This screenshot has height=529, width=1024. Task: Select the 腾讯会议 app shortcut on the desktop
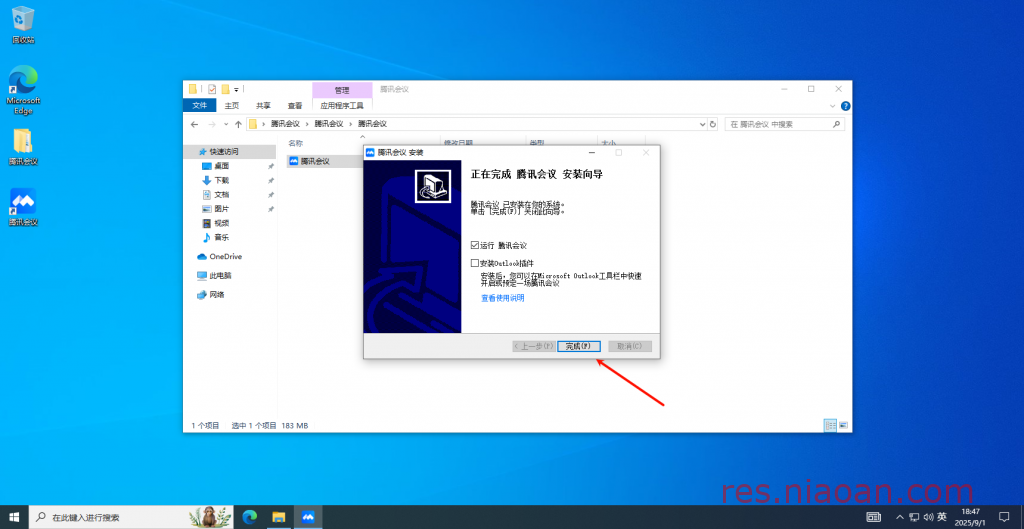[x=23, y=207]
